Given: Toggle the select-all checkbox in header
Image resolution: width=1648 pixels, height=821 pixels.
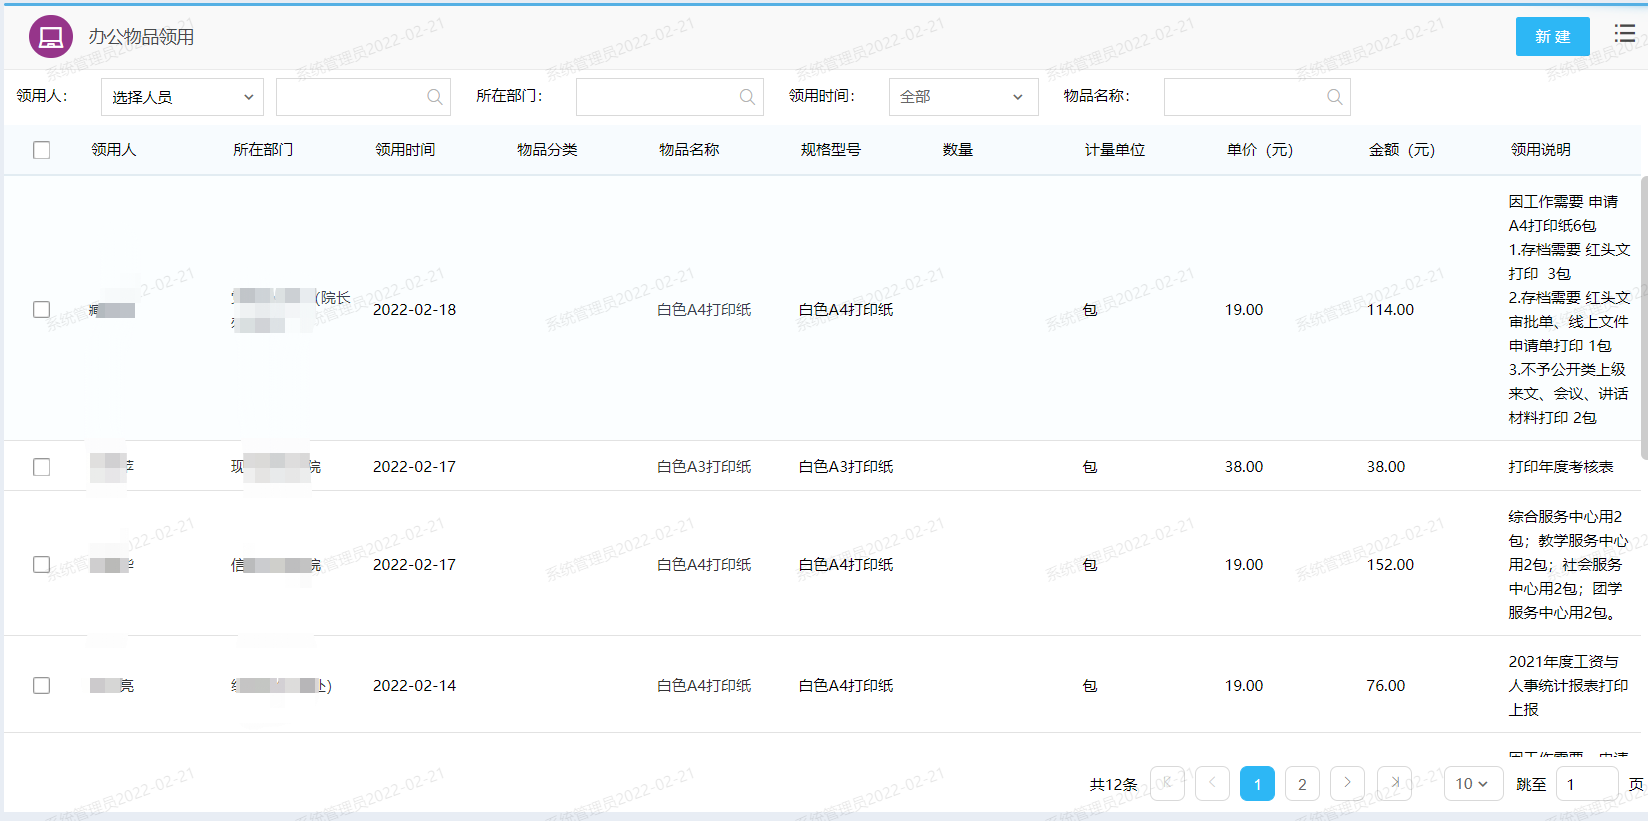Looking at the screenshot, I should pos(41,150).
